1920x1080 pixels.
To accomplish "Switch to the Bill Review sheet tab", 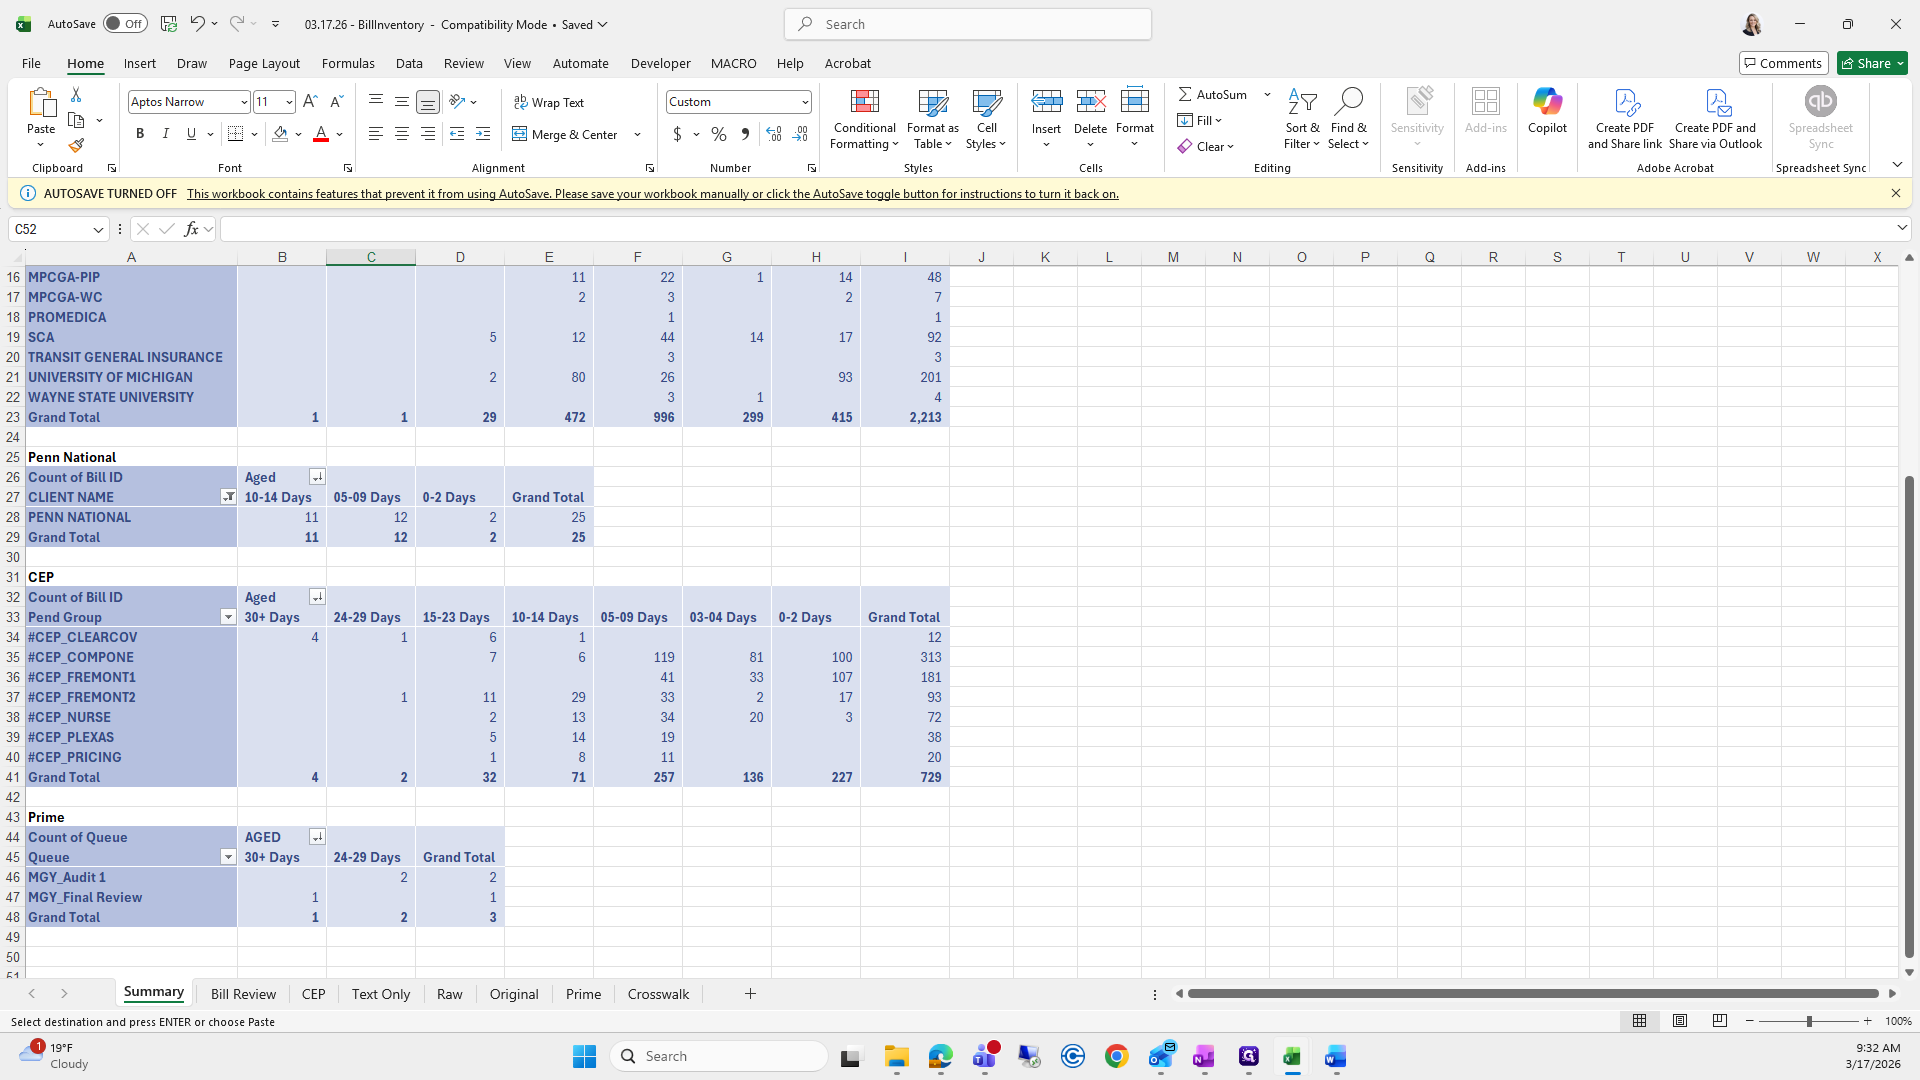I will [243, 994].
